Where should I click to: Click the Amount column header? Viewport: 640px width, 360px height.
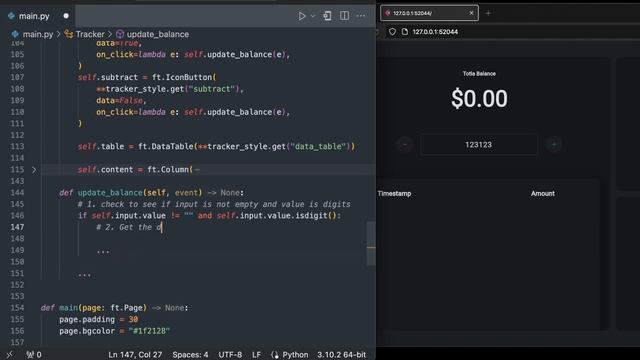point(542,193)
